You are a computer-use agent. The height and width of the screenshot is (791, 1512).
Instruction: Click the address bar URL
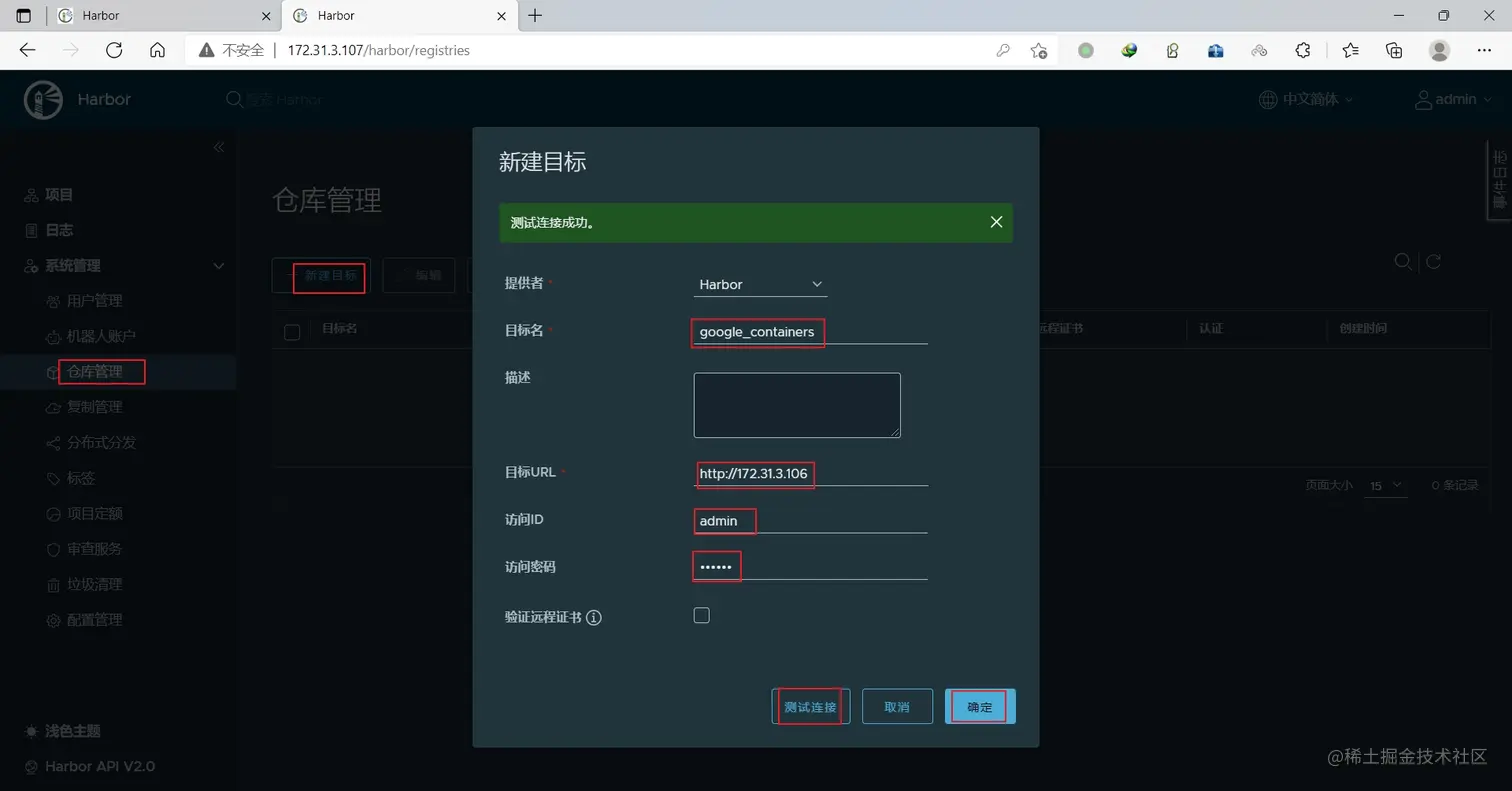[x=378, y=50]
